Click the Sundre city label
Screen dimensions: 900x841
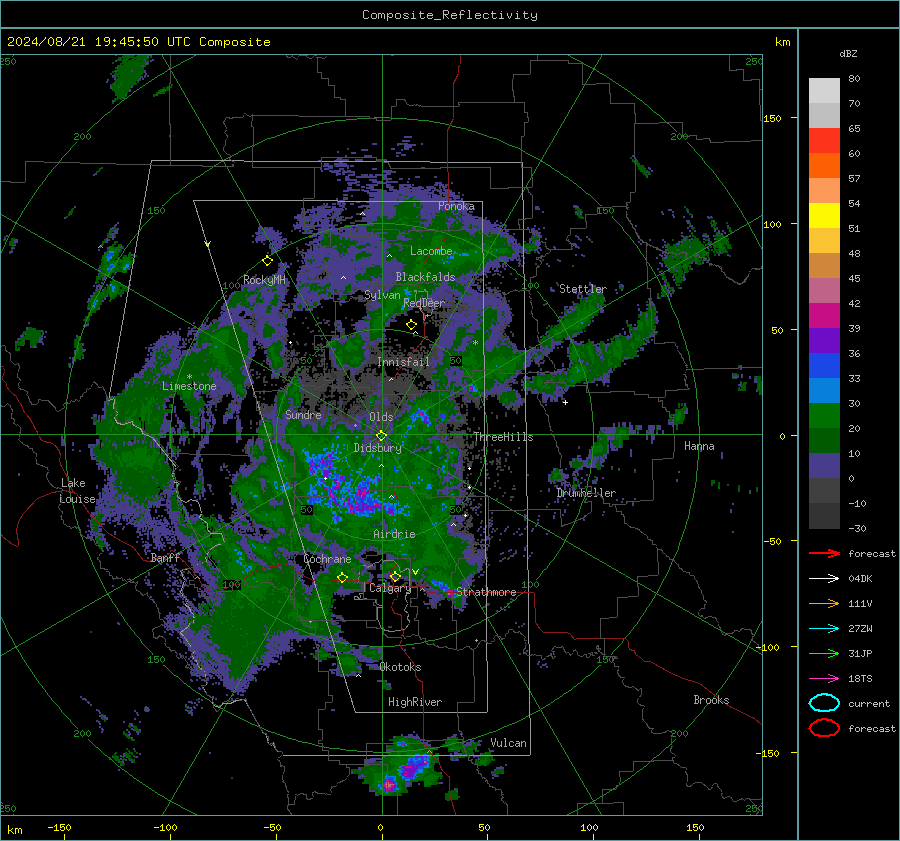(x=303, y=415)
